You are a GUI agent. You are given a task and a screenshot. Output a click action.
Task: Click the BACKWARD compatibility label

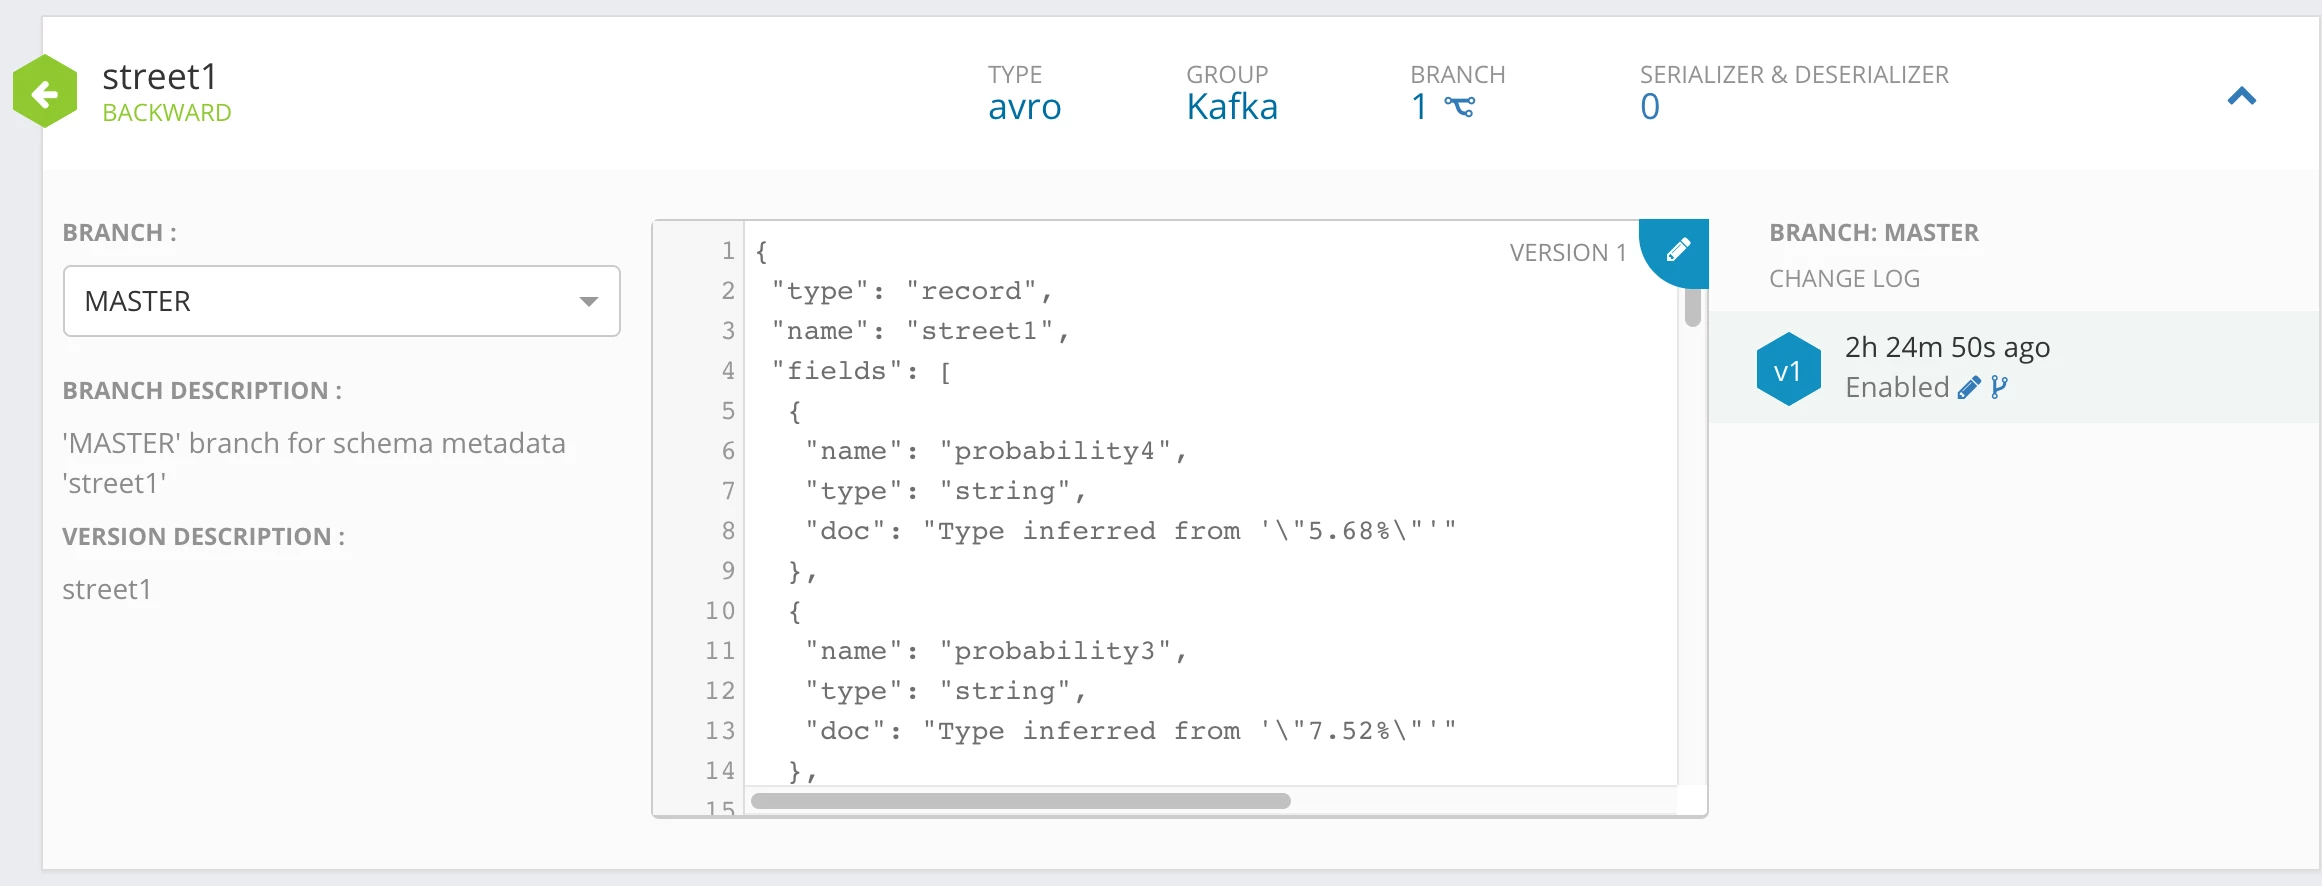[x=167, y=113]
